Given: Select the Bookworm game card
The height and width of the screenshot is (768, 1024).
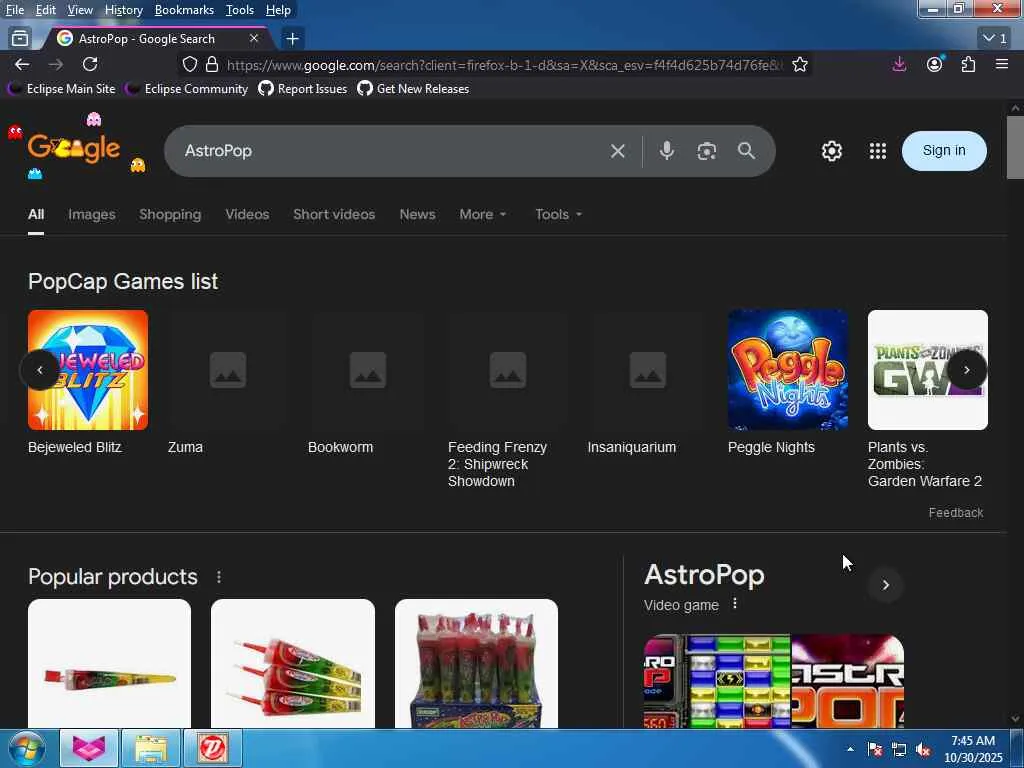Looking at the screenshot, I should 368,382.
